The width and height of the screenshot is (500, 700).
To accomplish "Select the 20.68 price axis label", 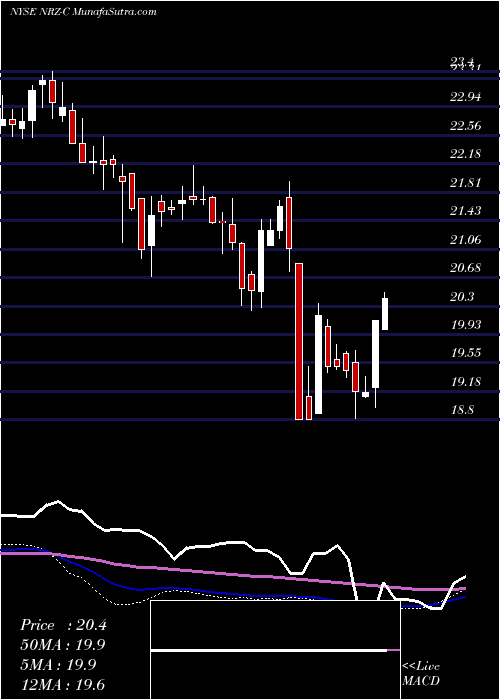I will click(x=466, y=268).
